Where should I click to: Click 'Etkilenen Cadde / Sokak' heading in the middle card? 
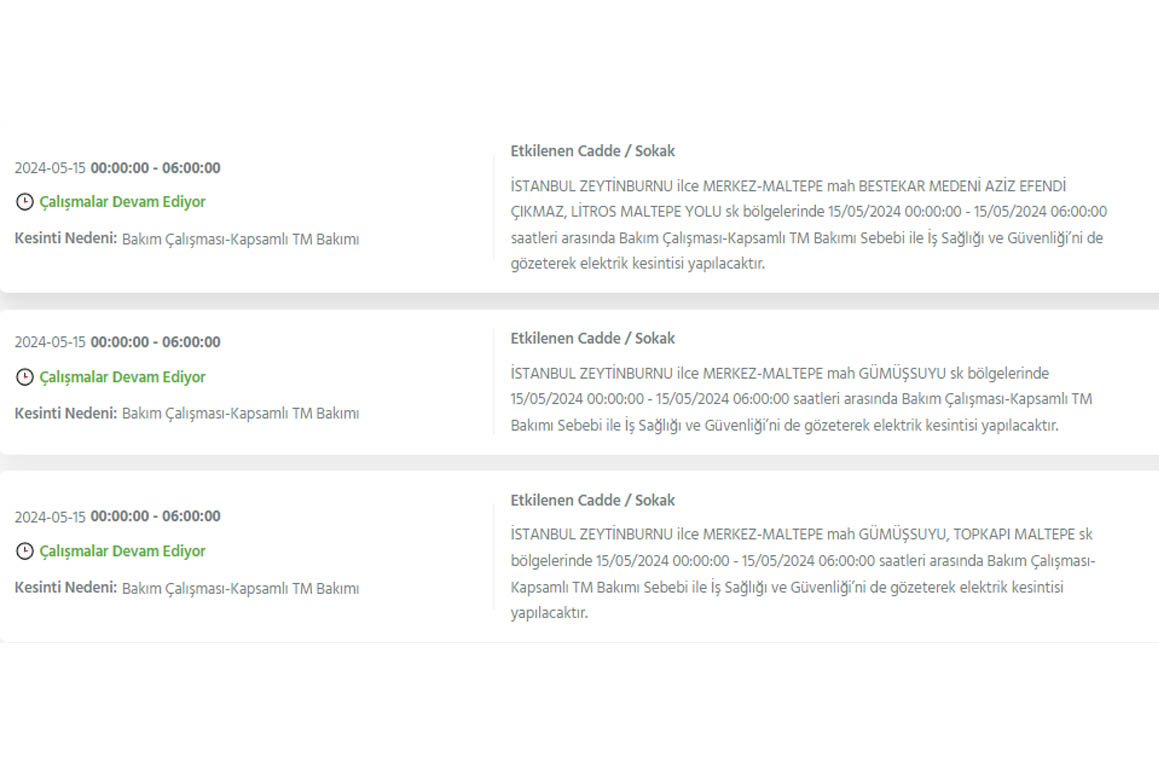(592, 338)
